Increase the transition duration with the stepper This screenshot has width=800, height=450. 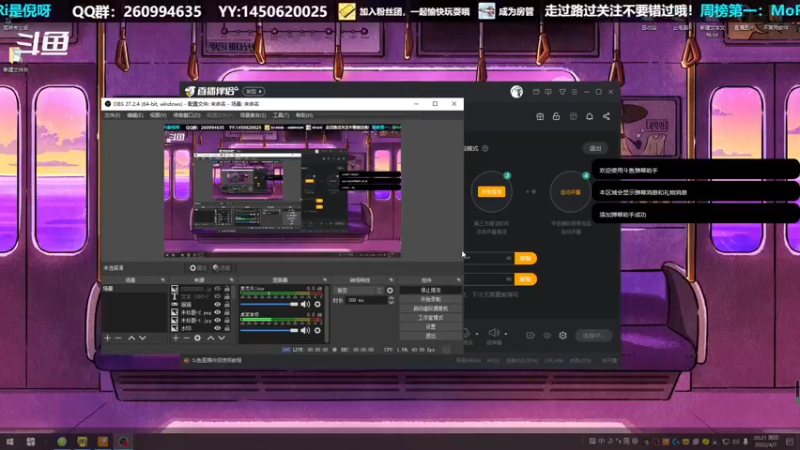pyautogui.click(x=391, y=298)
